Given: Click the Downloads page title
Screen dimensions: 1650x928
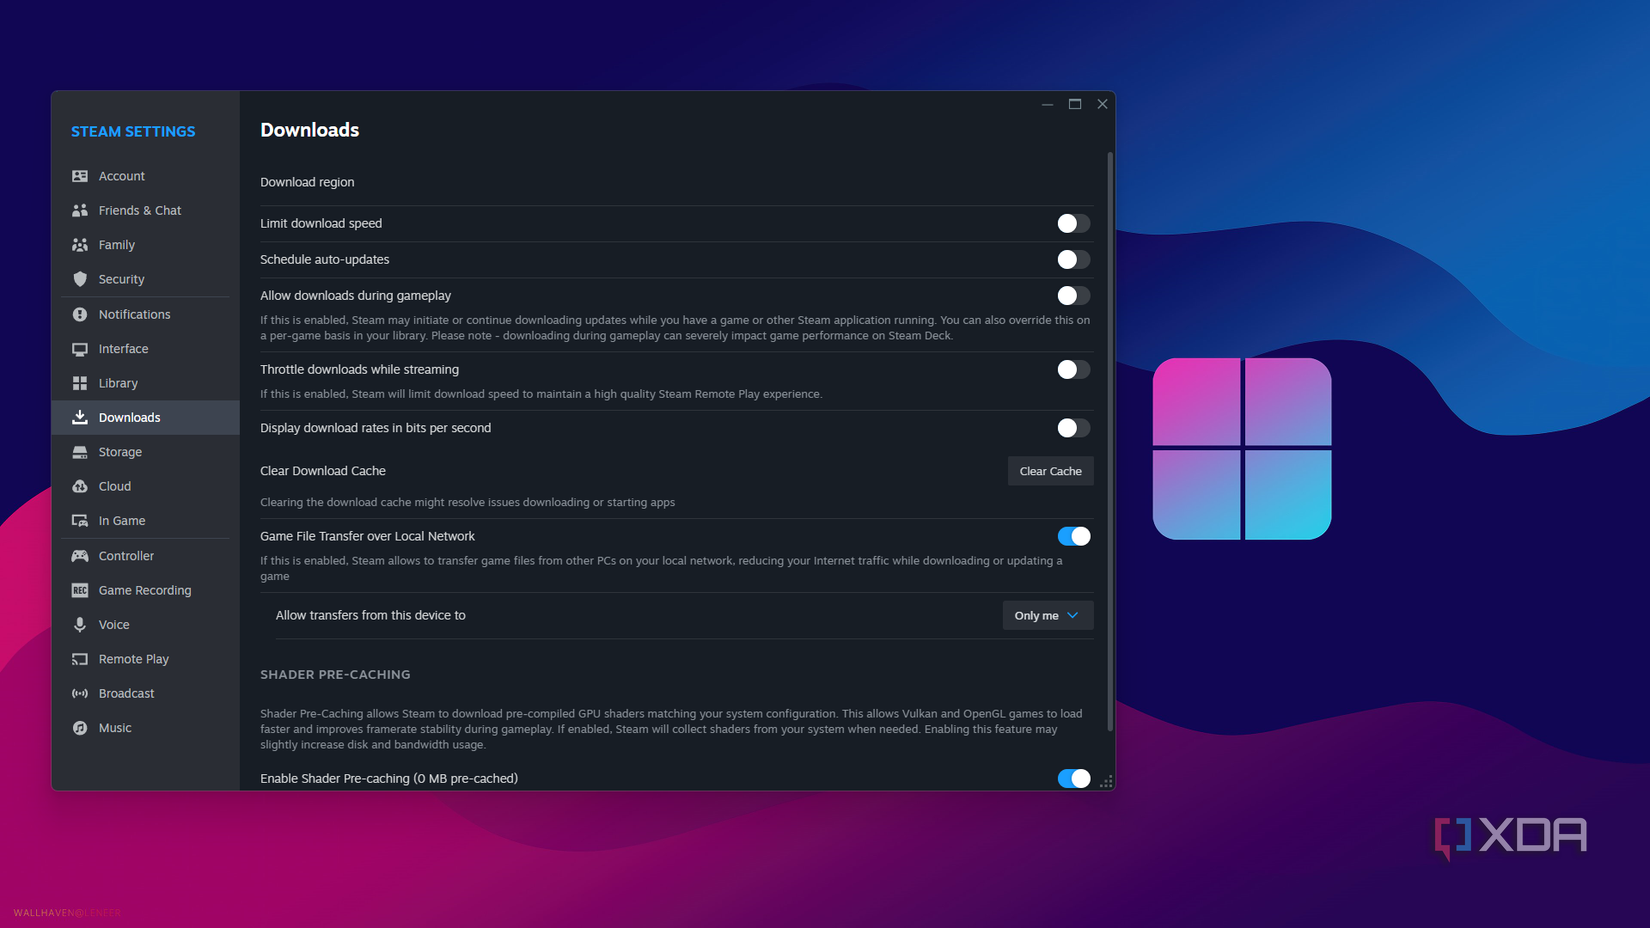Looking at the screenshot, I should point(310,130).
